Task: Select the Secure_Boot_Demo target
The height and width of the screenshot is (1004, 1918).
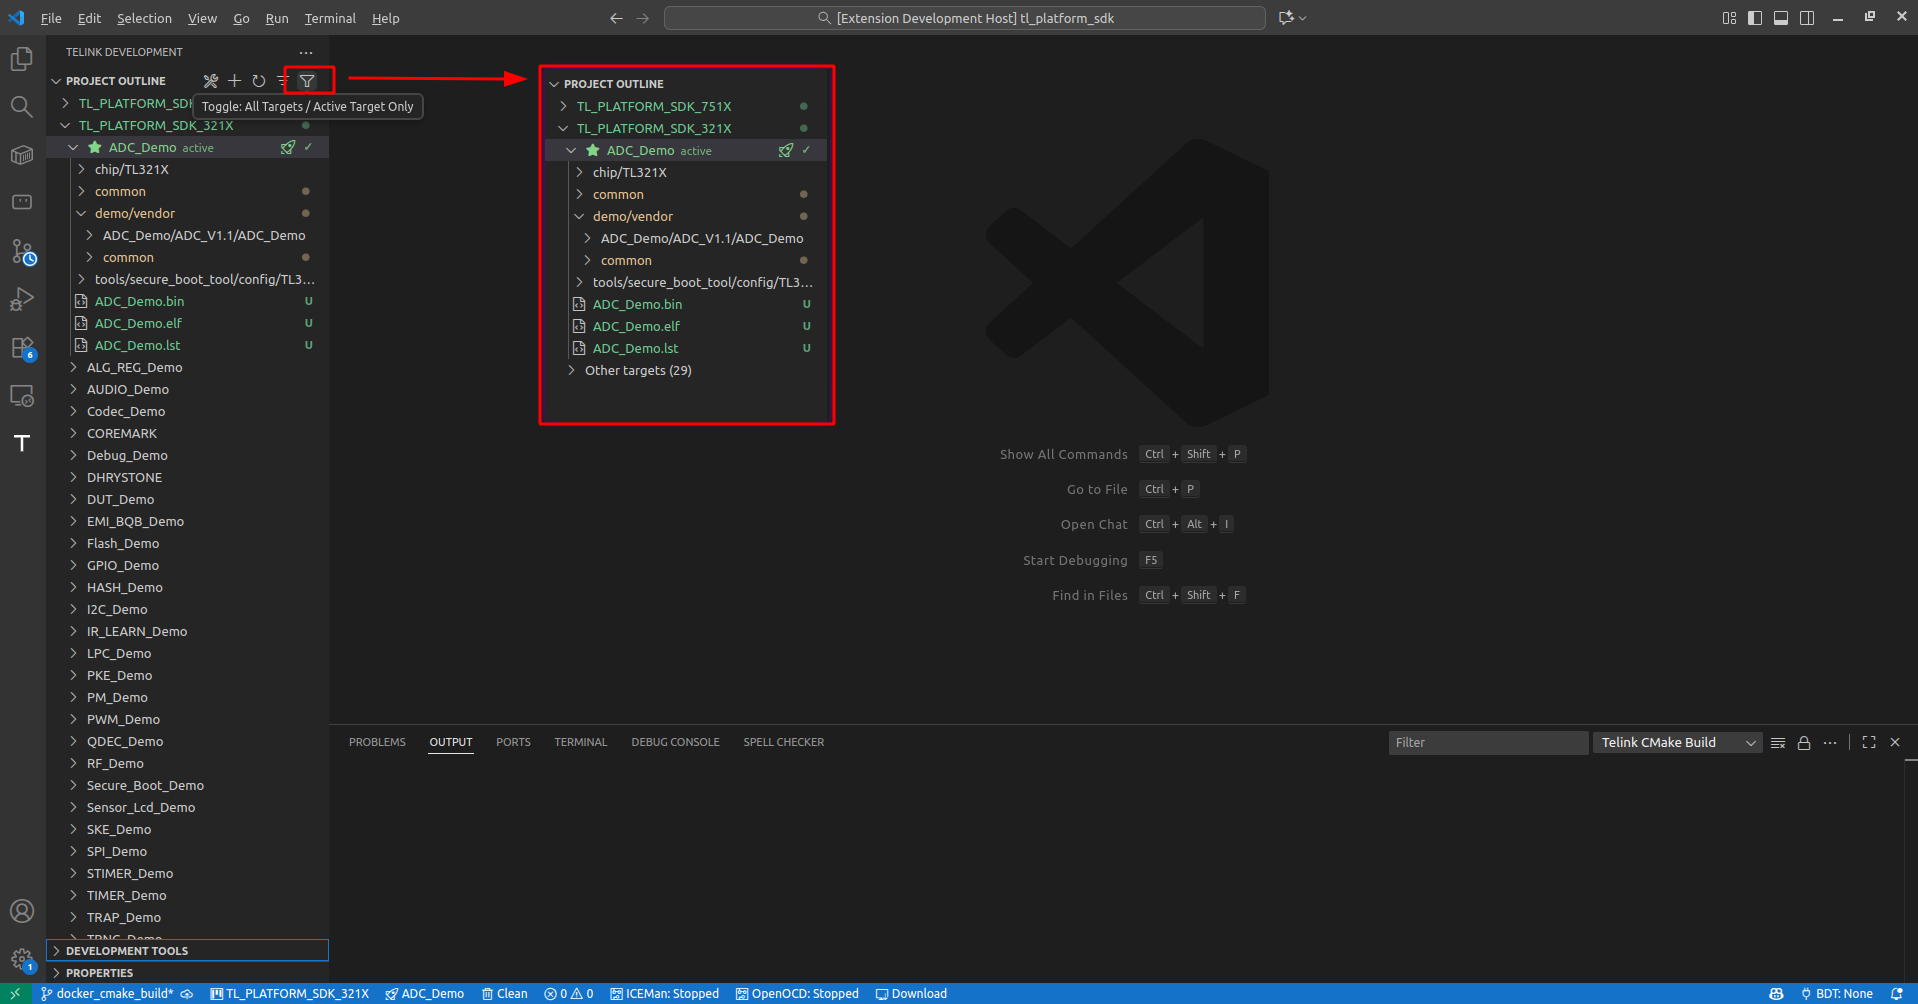Action: pyautogui.click(x=188, y=785)
